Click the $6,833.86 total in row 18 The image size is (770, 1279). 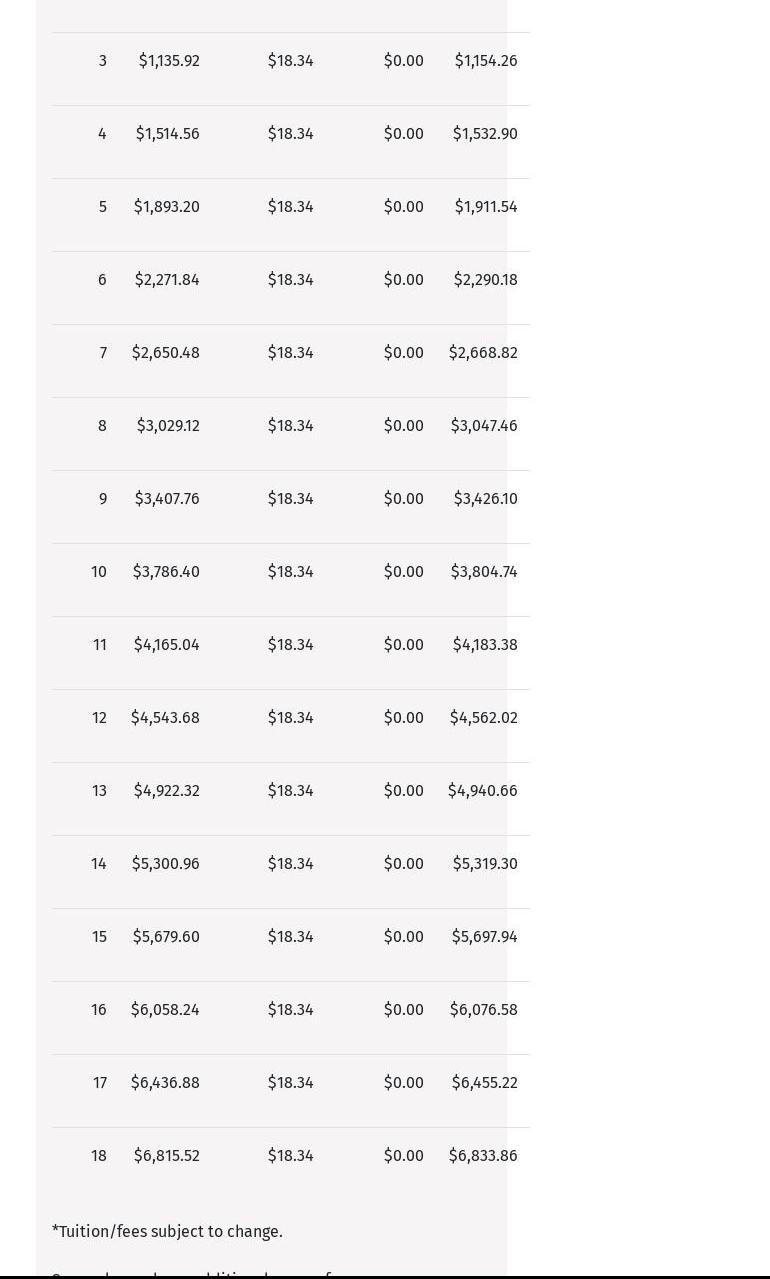[483, 1156]
